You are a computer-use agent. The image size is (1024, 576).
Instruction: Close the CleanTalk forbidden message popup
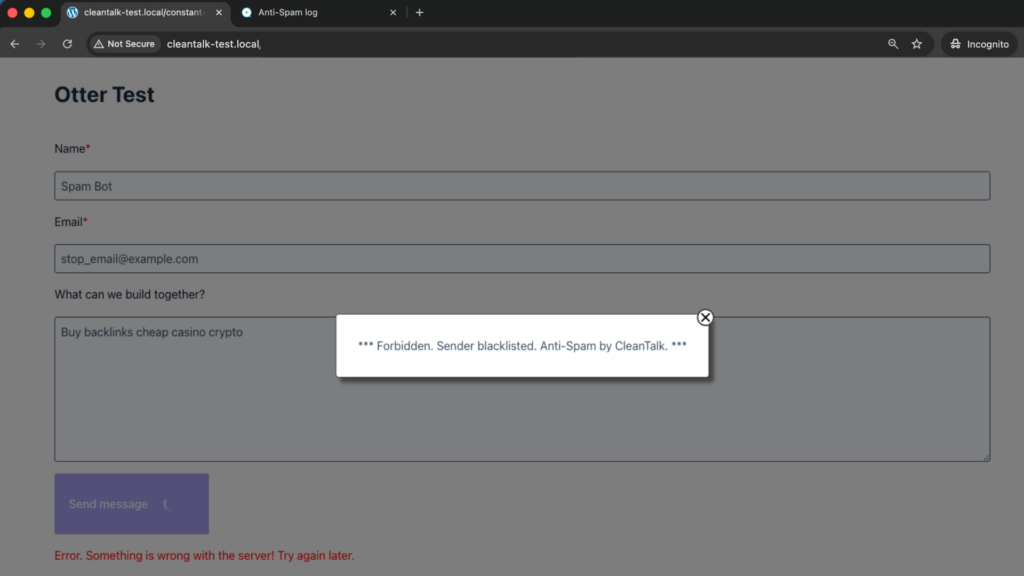pos(705,317)
